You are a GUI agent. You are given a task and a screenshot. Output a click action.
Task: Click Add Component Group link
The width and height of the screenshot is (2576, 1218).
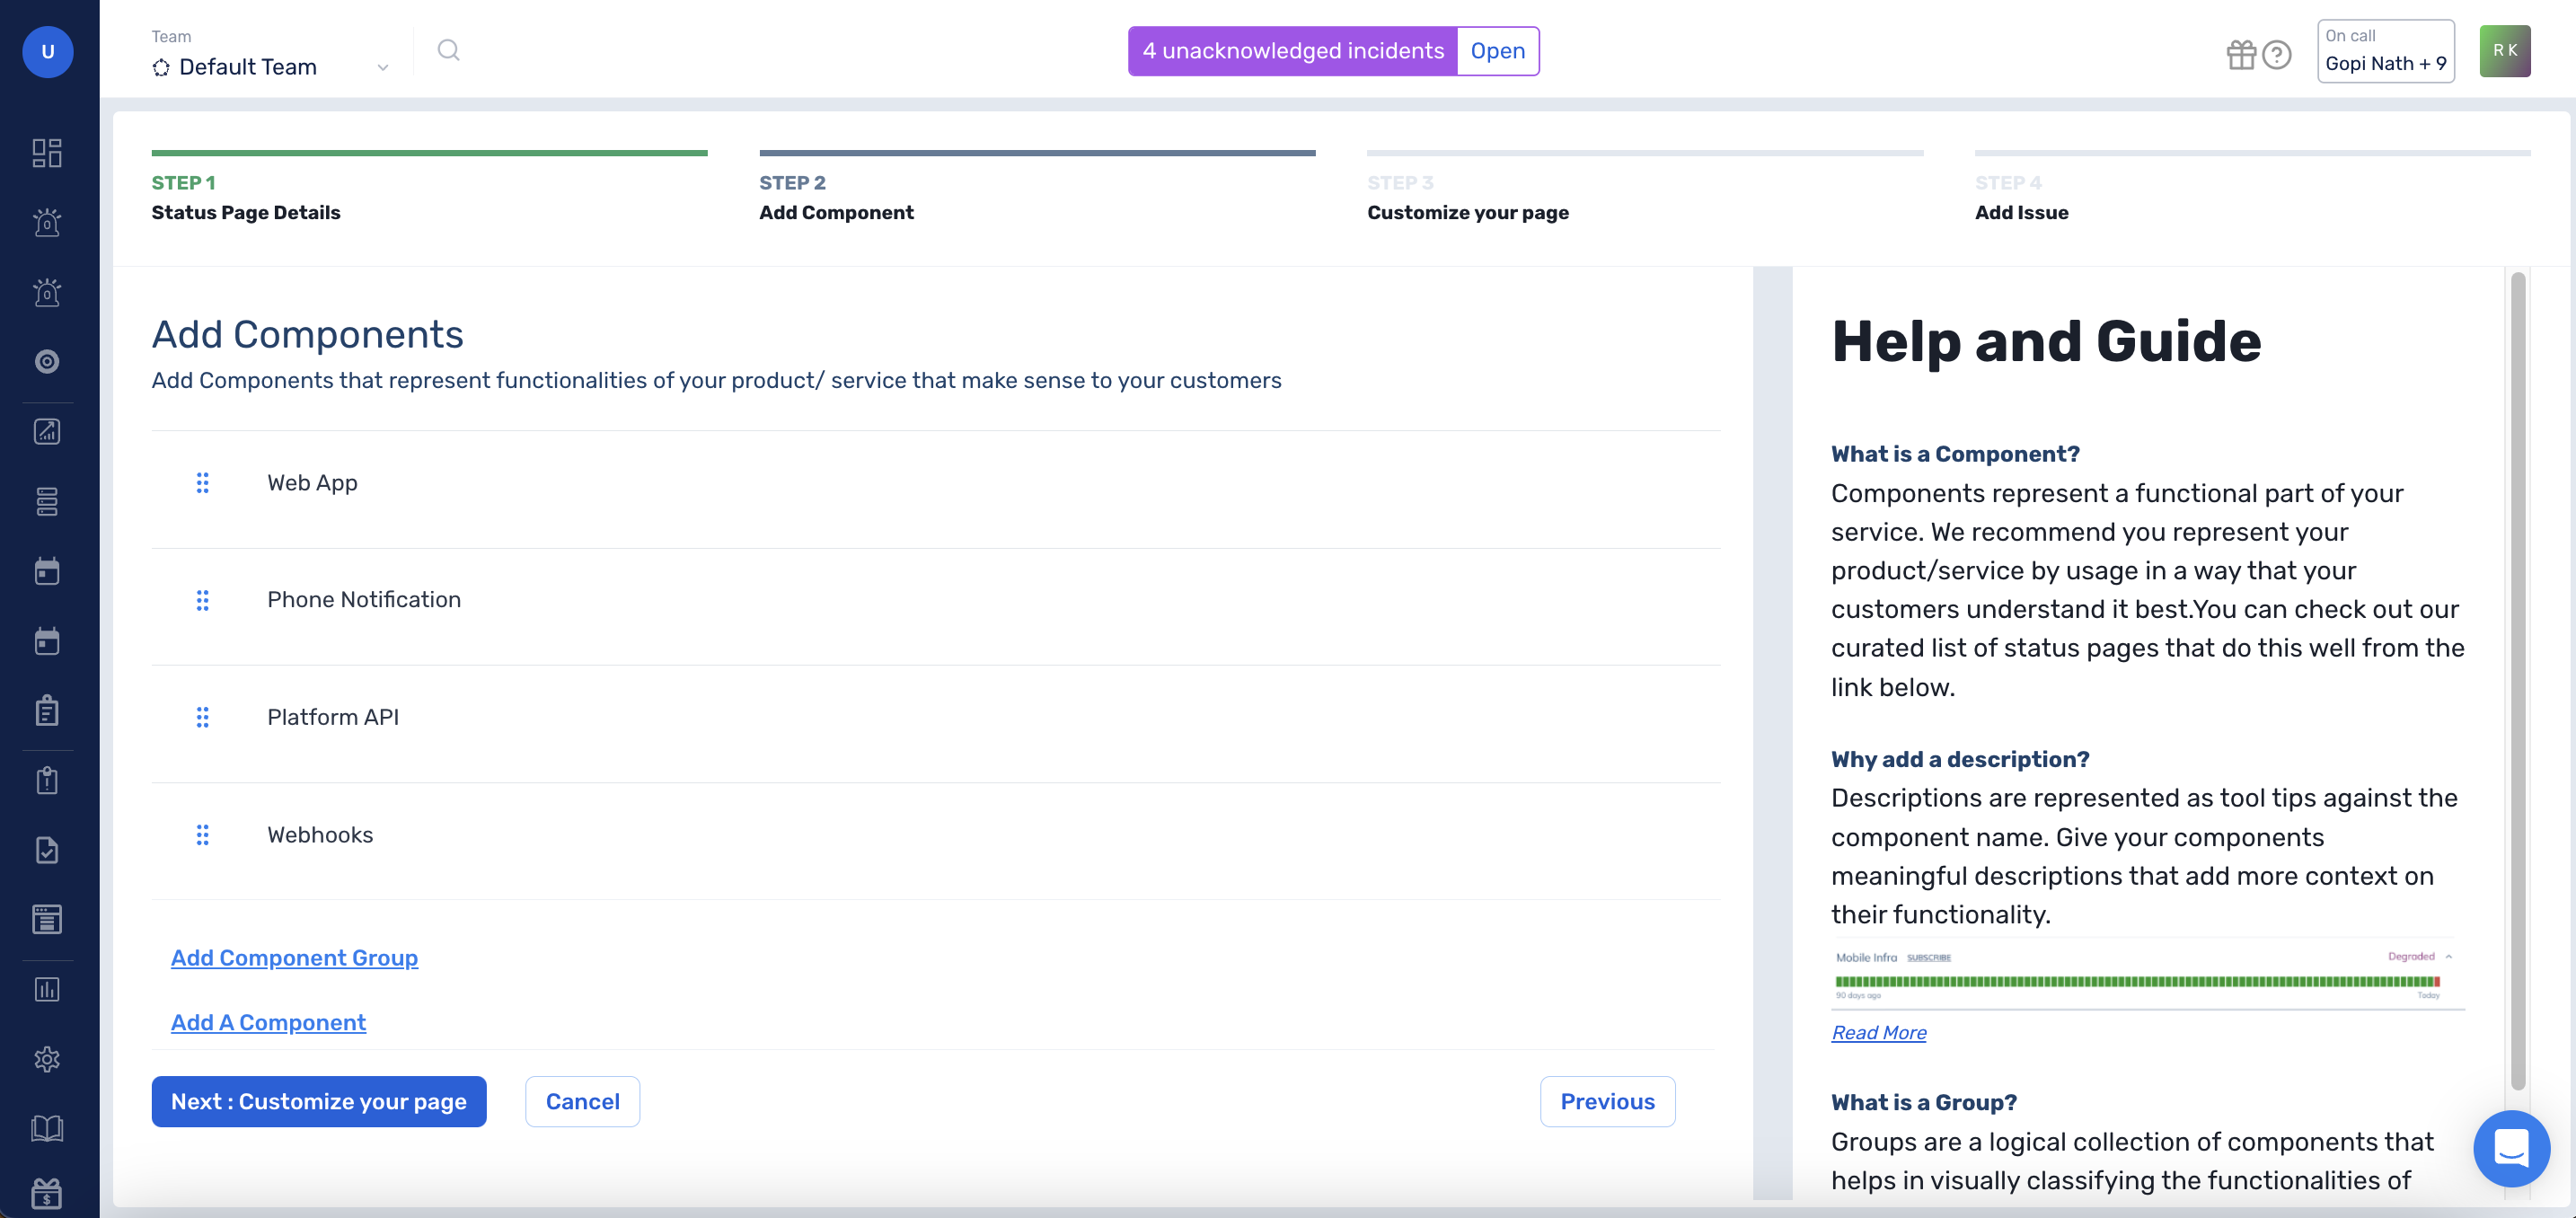coord(294,957)
